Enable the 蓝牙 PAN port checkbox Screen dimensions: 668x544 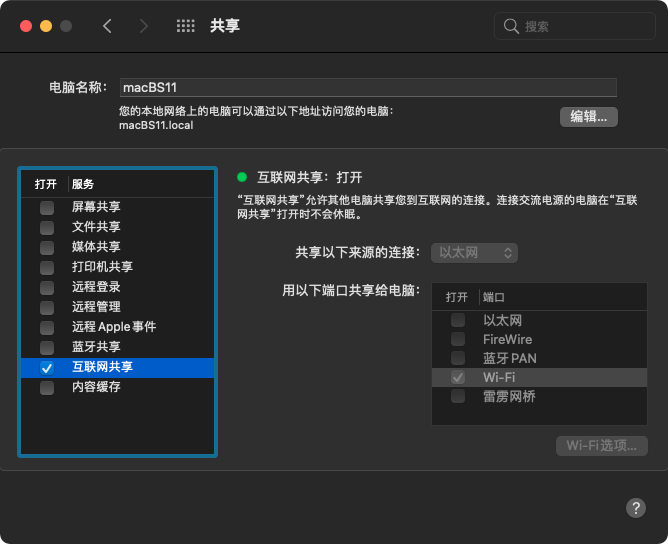(458, 358)
